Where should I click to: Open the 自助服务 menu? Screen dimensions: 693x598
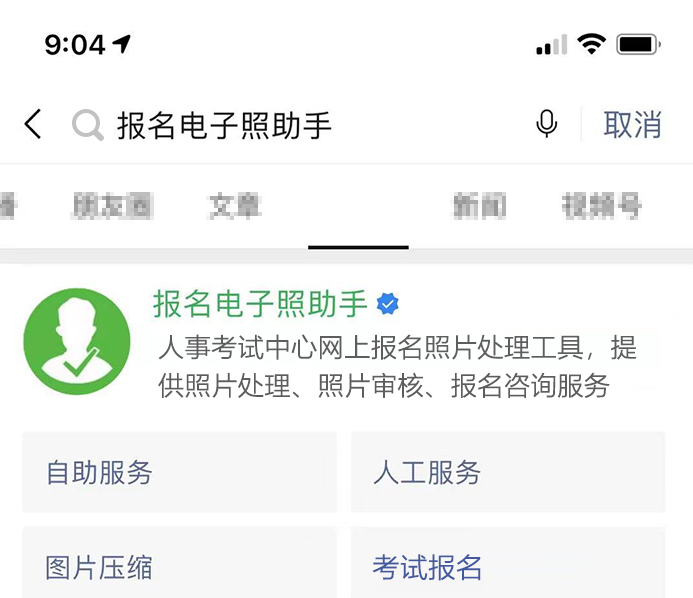tap(179, 472)
